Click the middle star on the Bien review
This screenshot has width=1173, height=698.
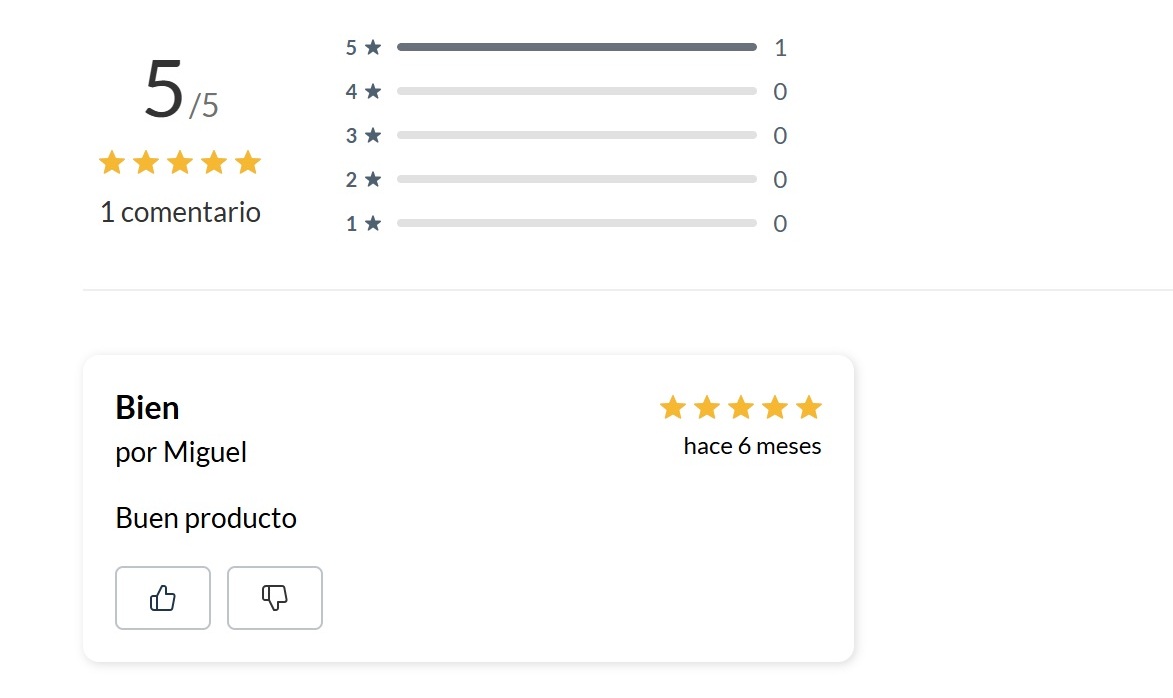[740, 407]
